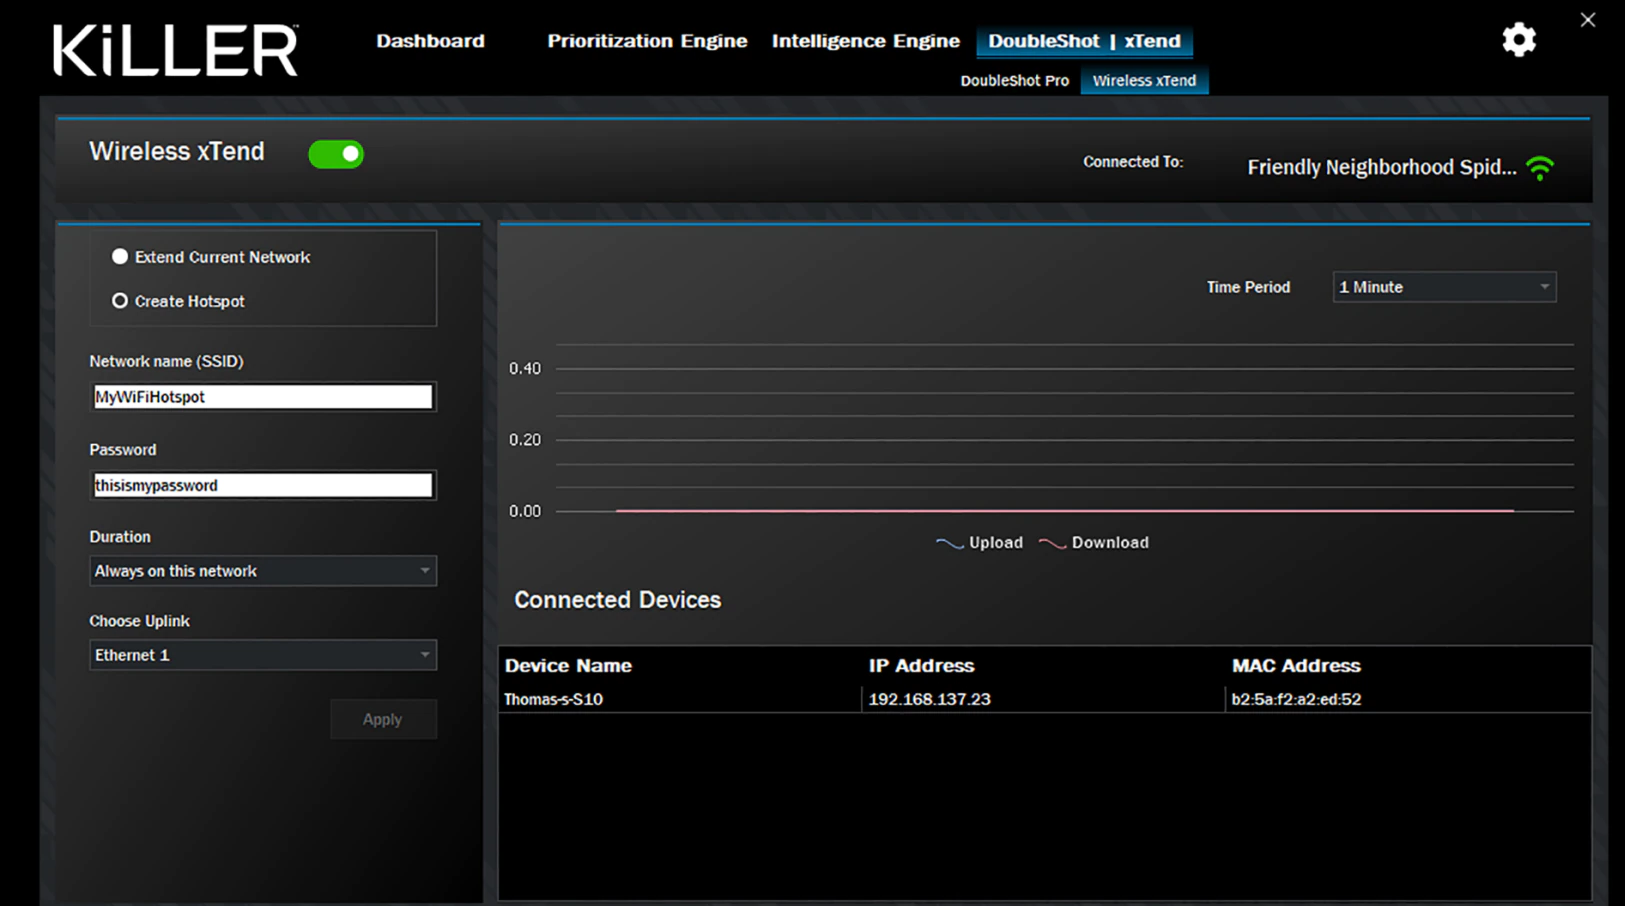Open the Intelligence Engine tab
Image resolution: width=1625 pixels, height=906 pixels.
pyautogui.click(x=865, y=41)
